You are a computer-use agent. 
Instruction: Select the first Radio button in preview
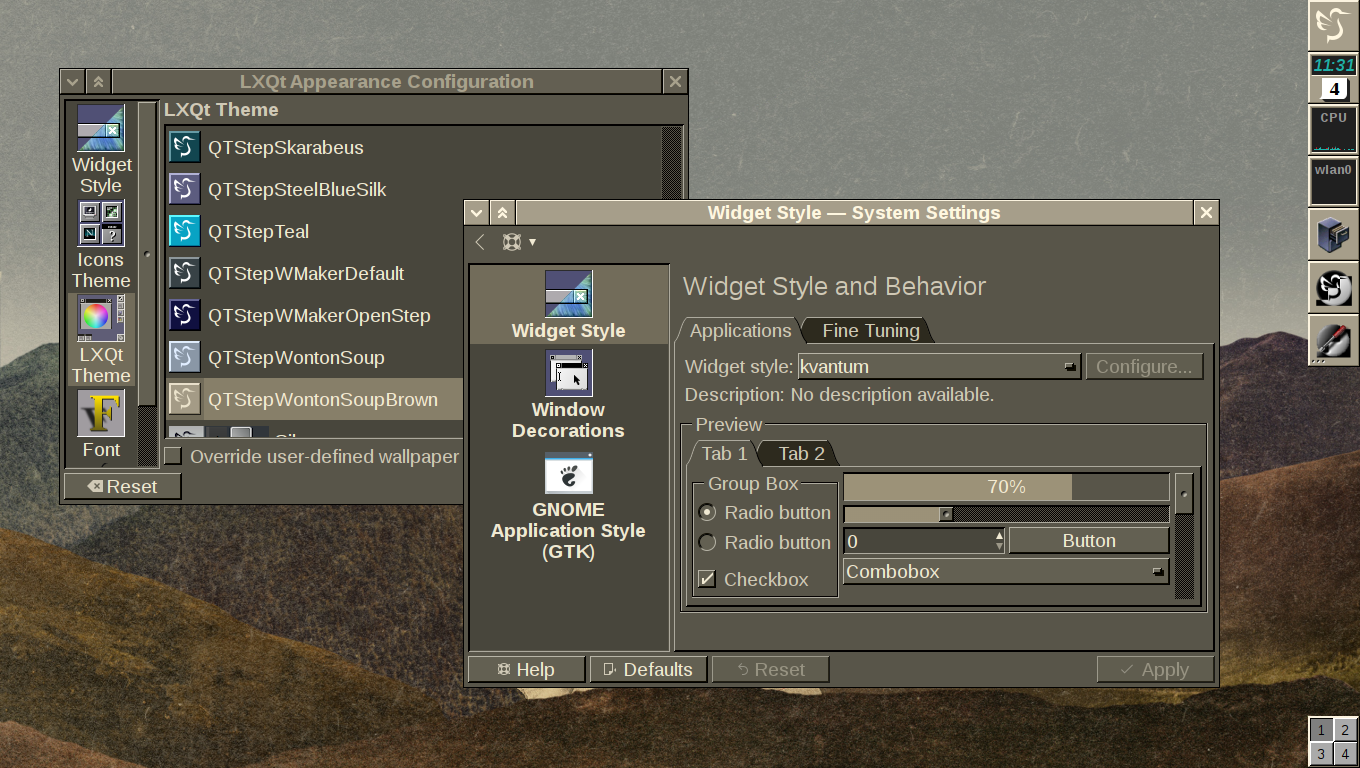[x=707, y=512]
